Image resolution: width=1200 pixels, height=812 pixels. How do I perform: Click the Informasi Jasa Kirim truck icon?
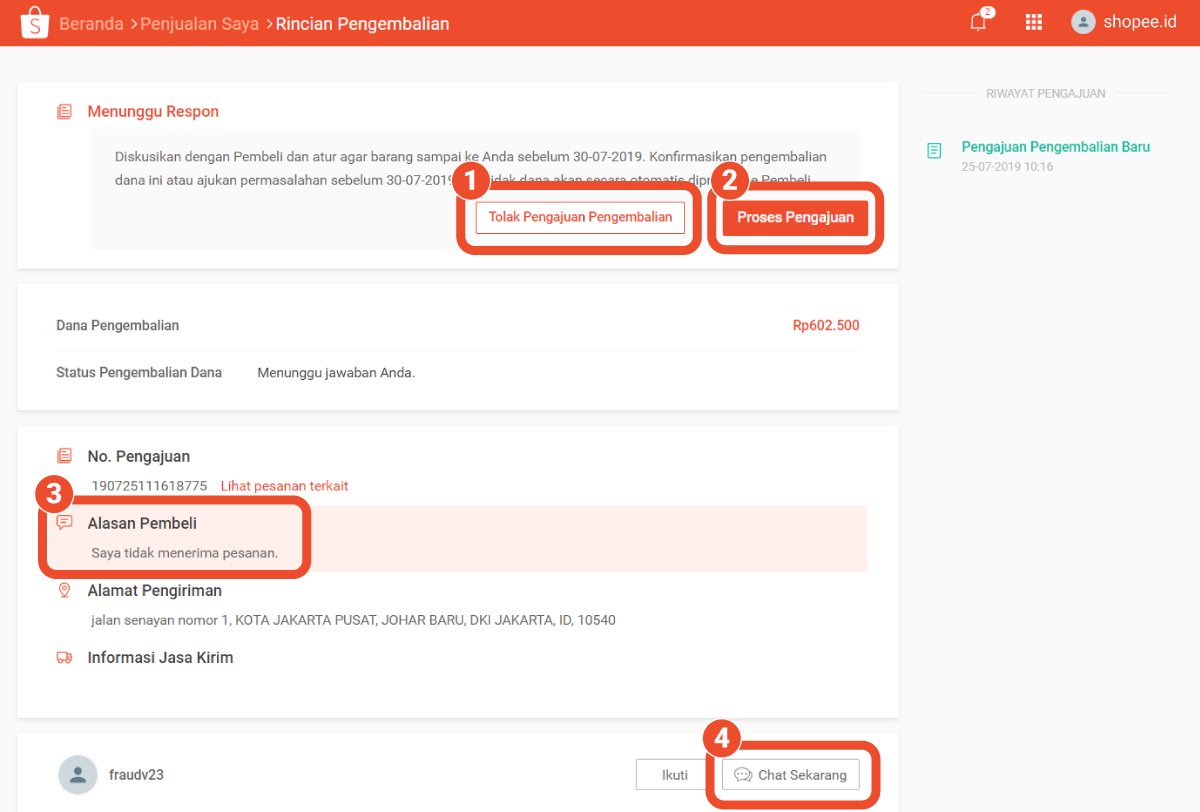pyautogui.click(x=65, y=658)
